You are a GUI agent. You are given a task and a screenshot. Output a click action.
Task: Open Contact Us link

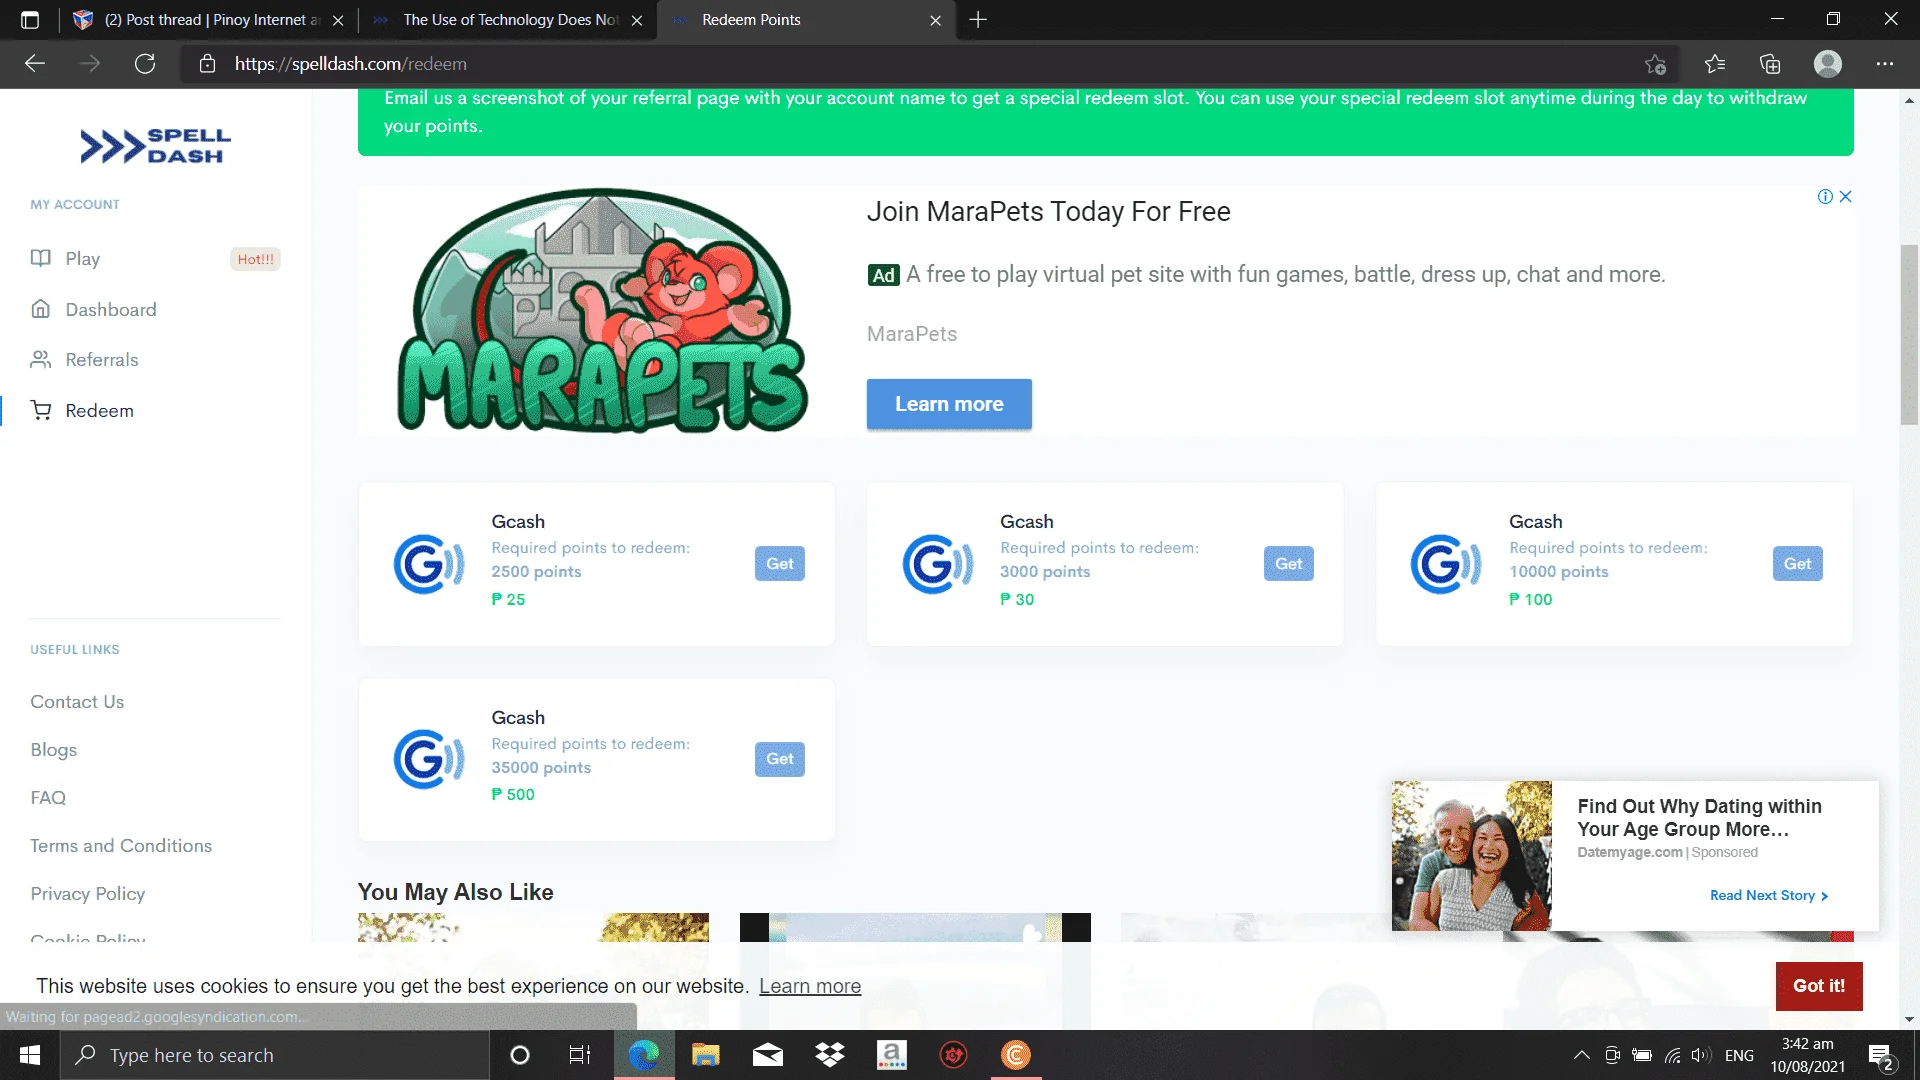point(77,702)
